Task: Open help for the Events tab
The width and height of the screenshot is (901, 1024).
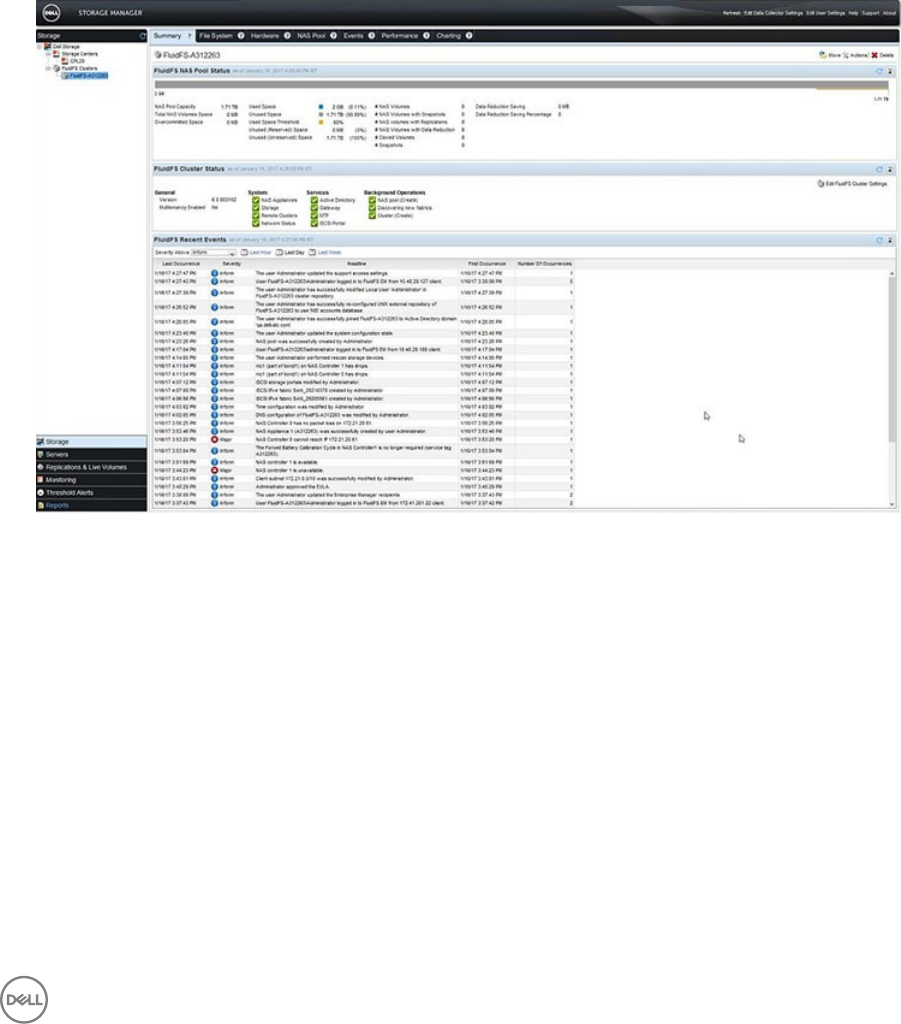Action: coord(371,36)
